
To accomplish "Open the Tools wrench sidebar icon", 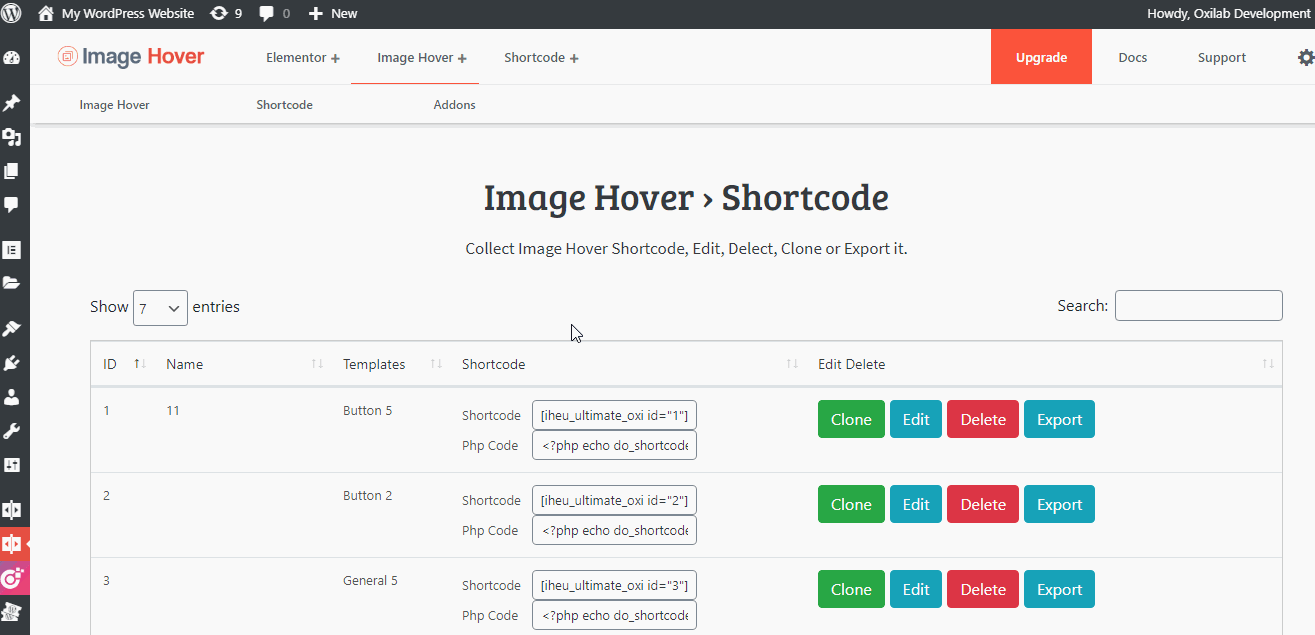I will pos(12,431).
